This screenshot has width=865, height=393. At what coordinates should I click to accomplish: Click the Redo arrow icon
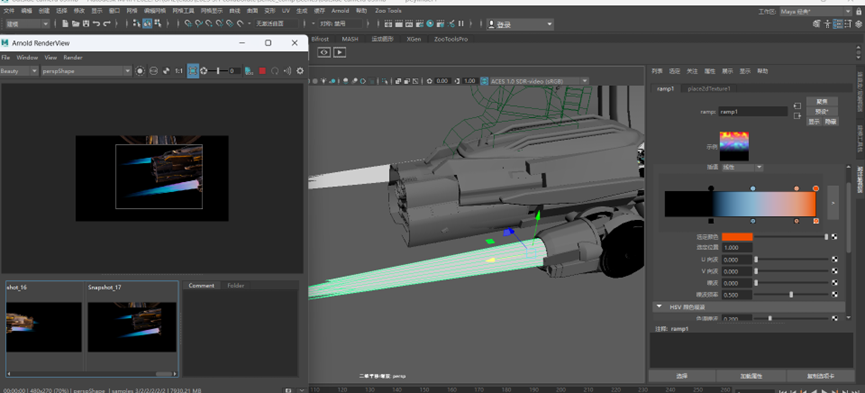click(x=107, y=24)
